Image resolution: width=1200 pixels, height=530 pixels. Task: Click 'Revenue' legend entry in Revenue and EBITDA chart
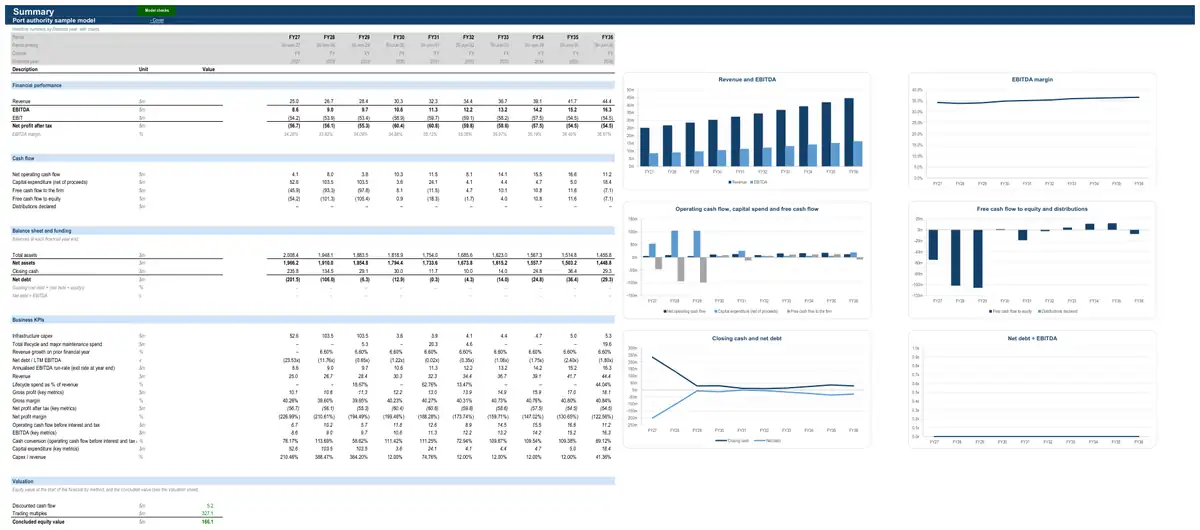pyautogui.click(x=737, y=182)
